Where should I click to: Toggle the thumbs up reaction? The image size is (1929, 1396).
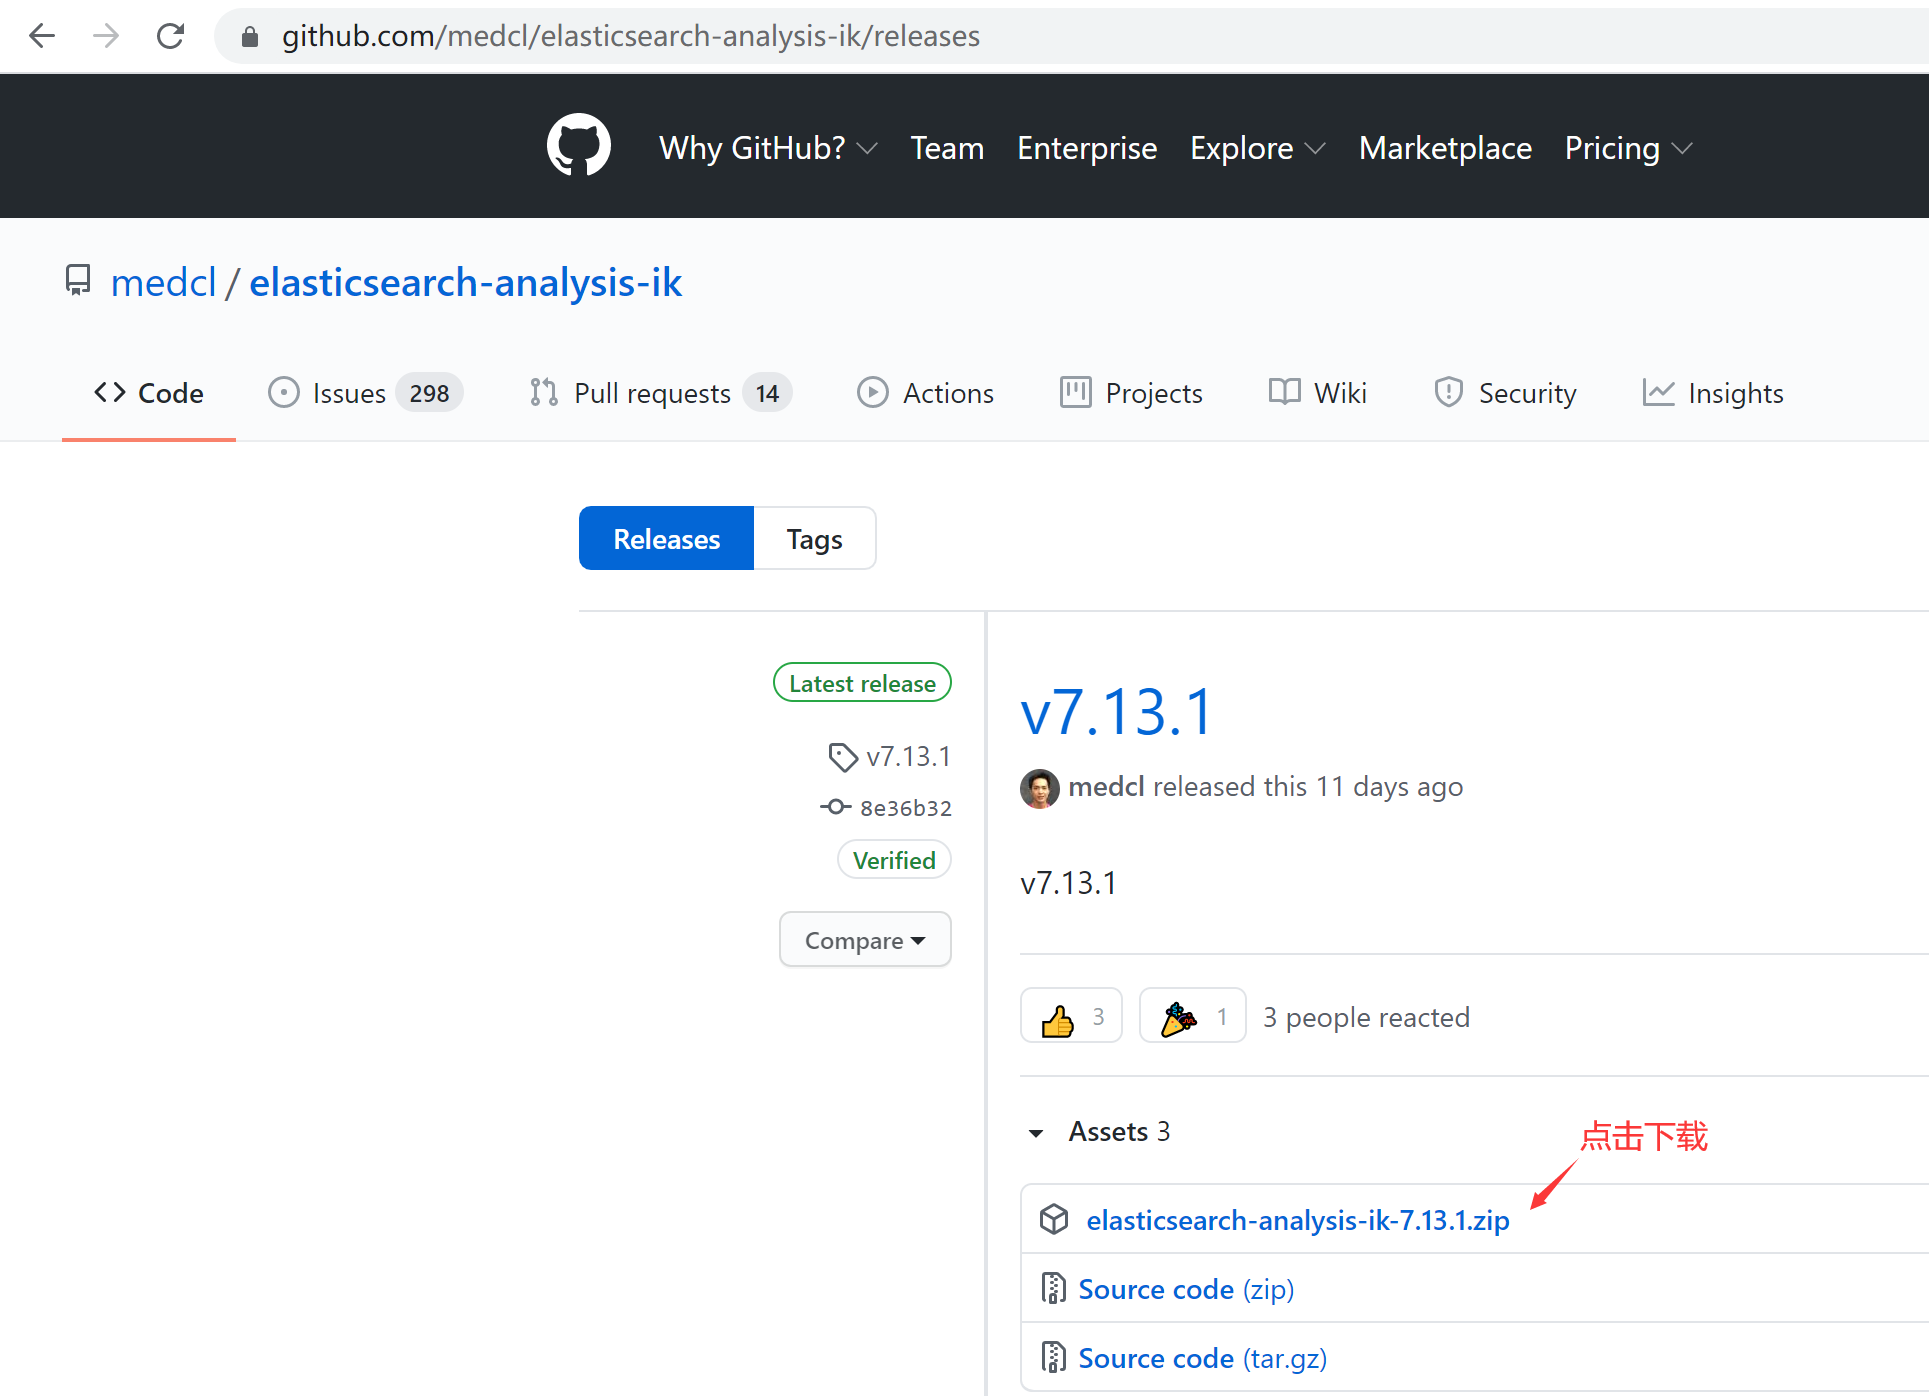(1071, 1016)
